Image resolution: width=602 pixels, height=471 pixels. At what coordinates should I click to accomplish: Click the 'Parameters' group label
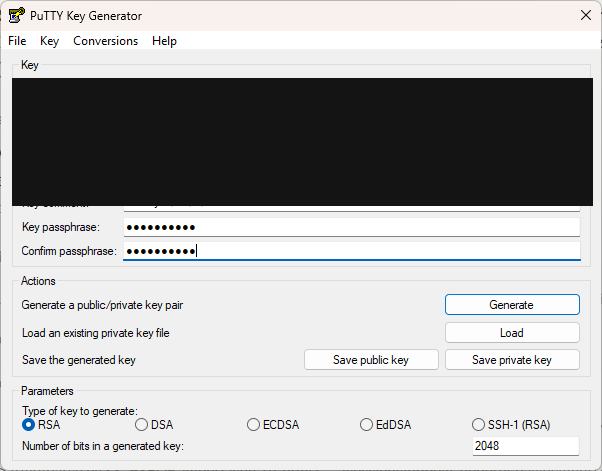47,391
